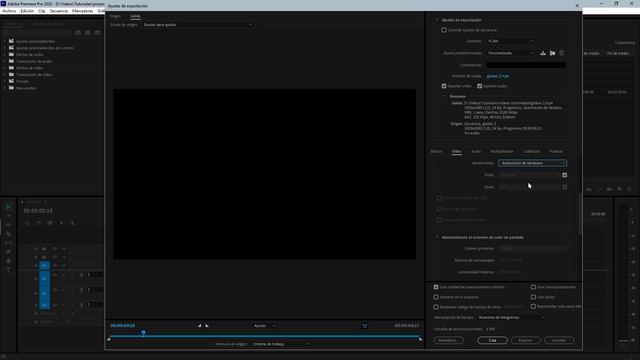Select the Selection tool in Premiere tools panel

point(8,207)
